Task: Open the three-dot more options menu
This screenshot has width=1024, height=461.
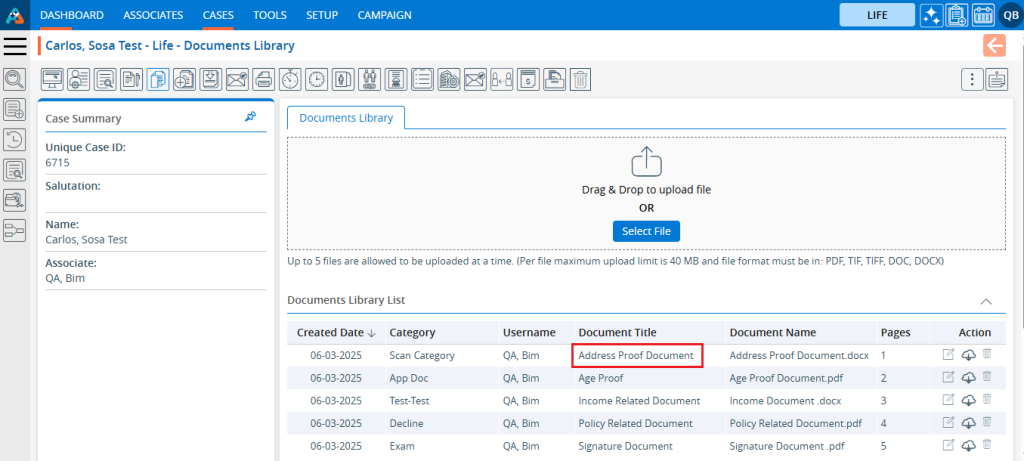Action: click(970, 80)
